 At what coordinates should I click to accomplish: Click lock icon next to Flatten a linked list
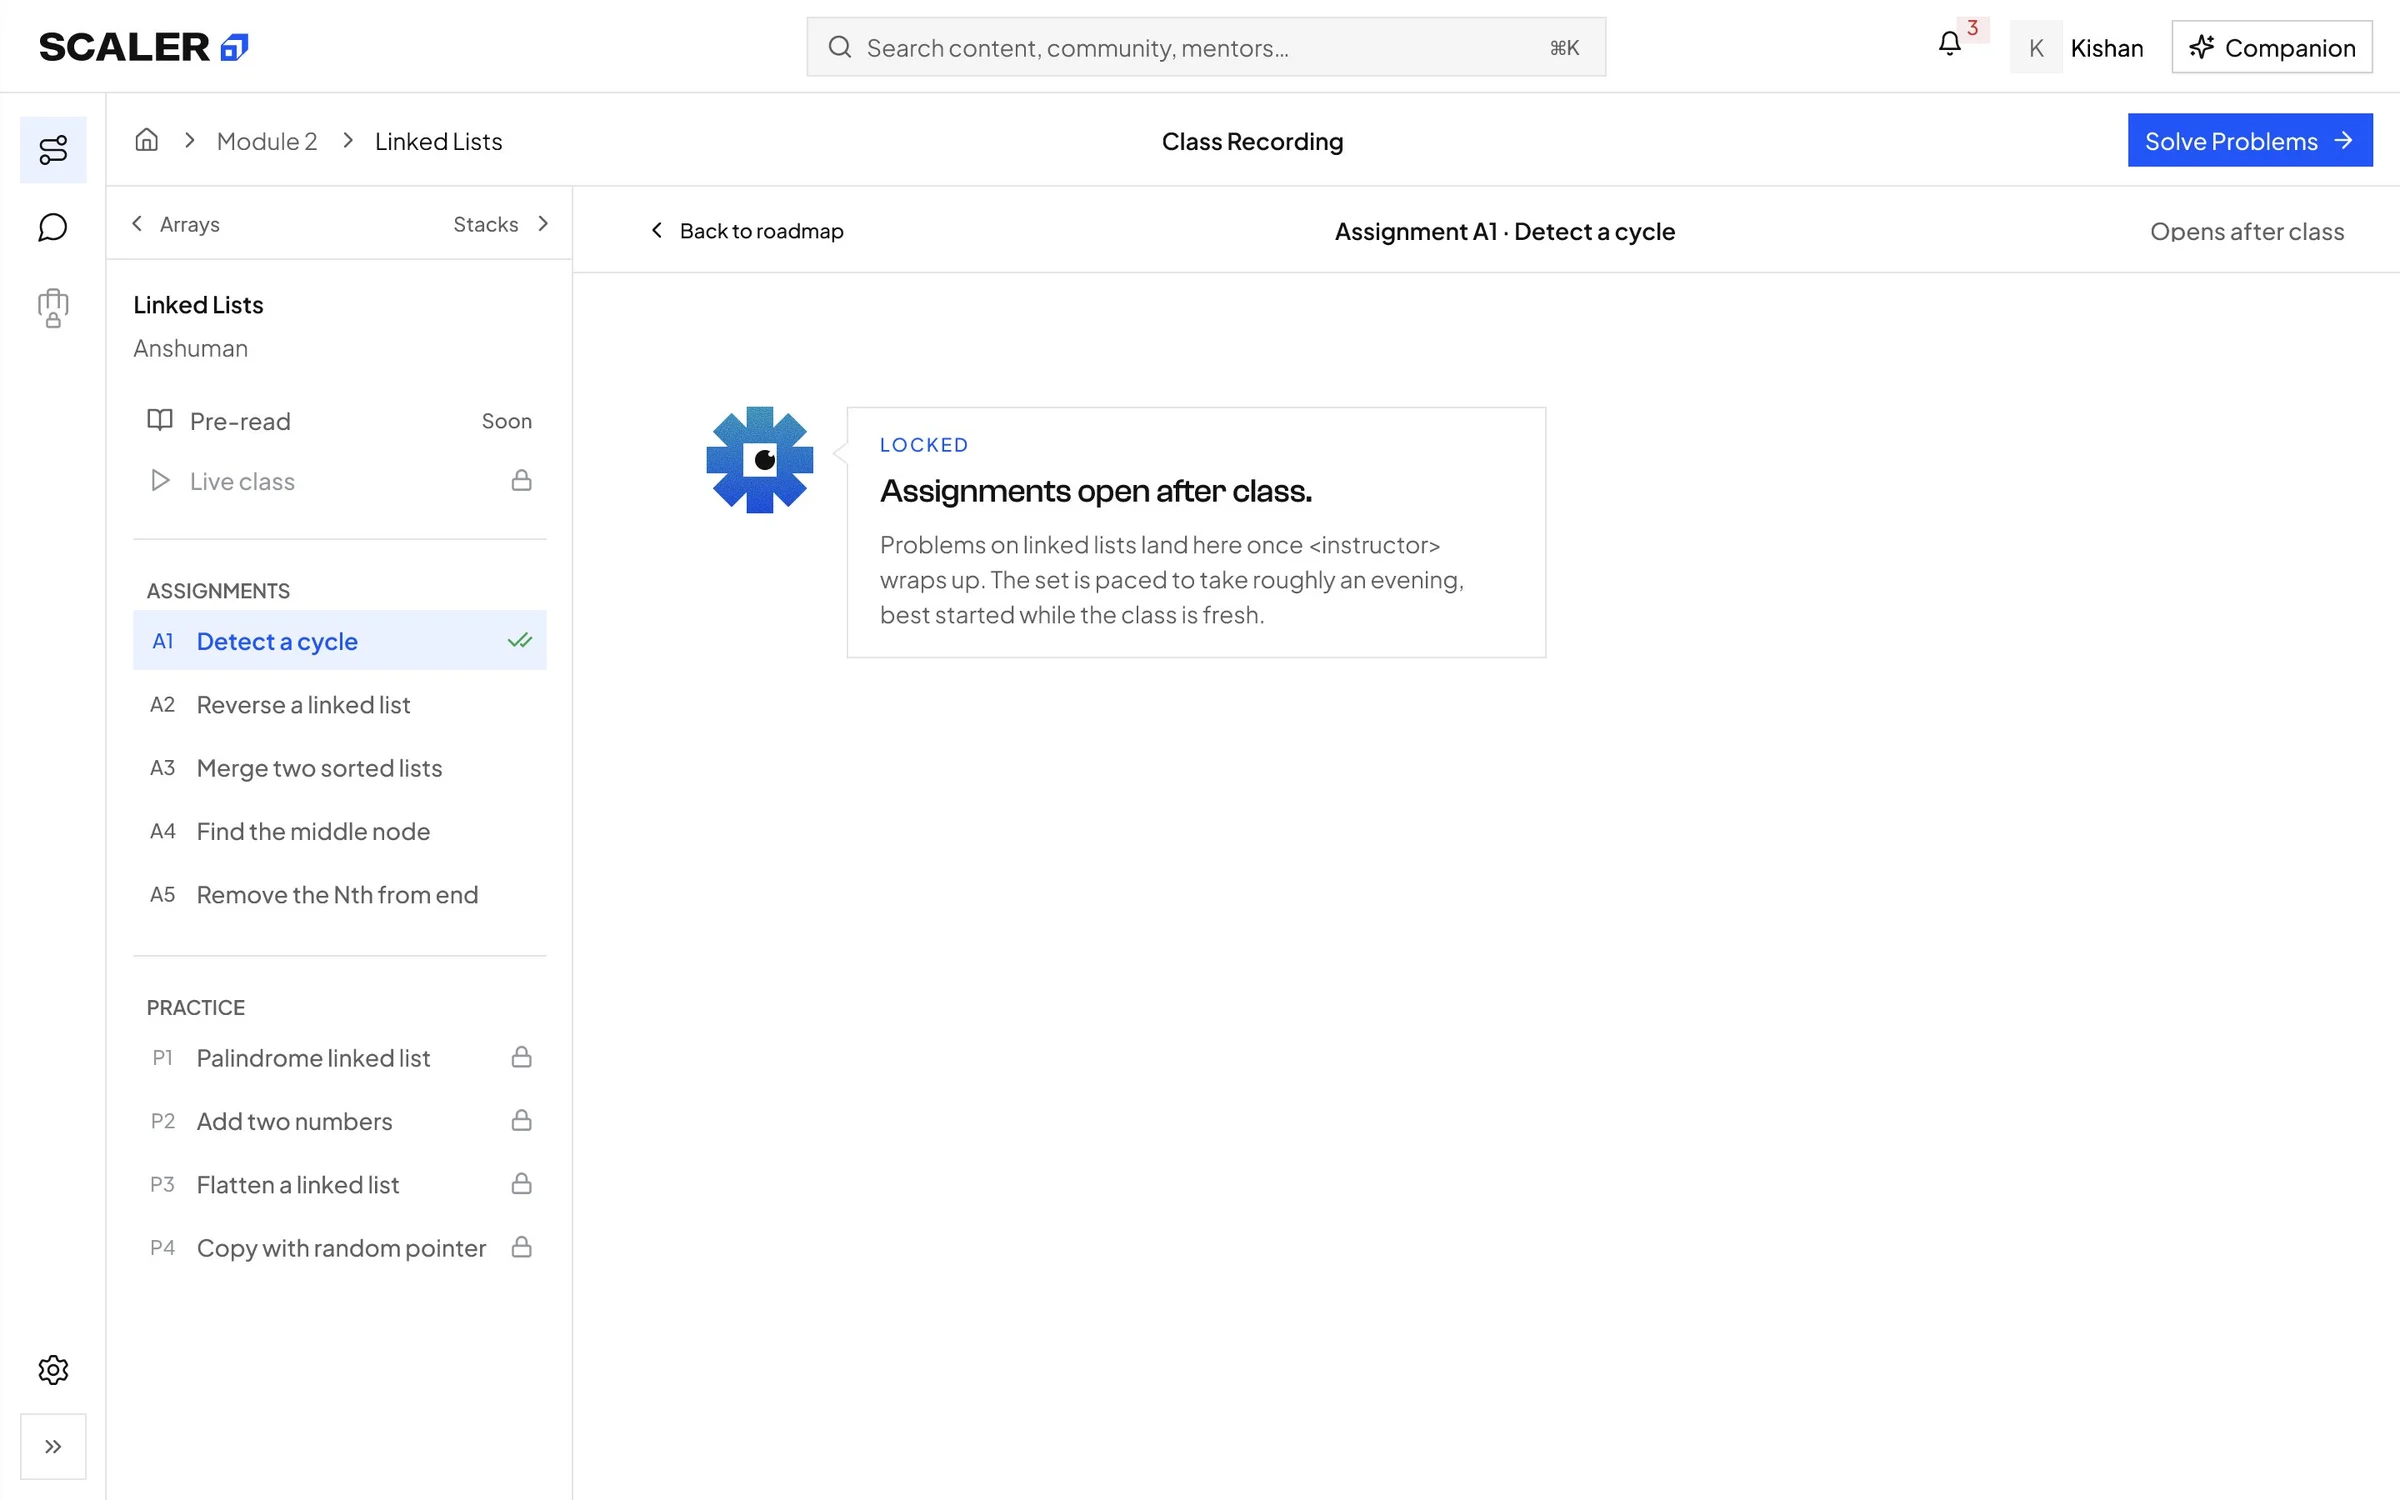(521, 1184)
